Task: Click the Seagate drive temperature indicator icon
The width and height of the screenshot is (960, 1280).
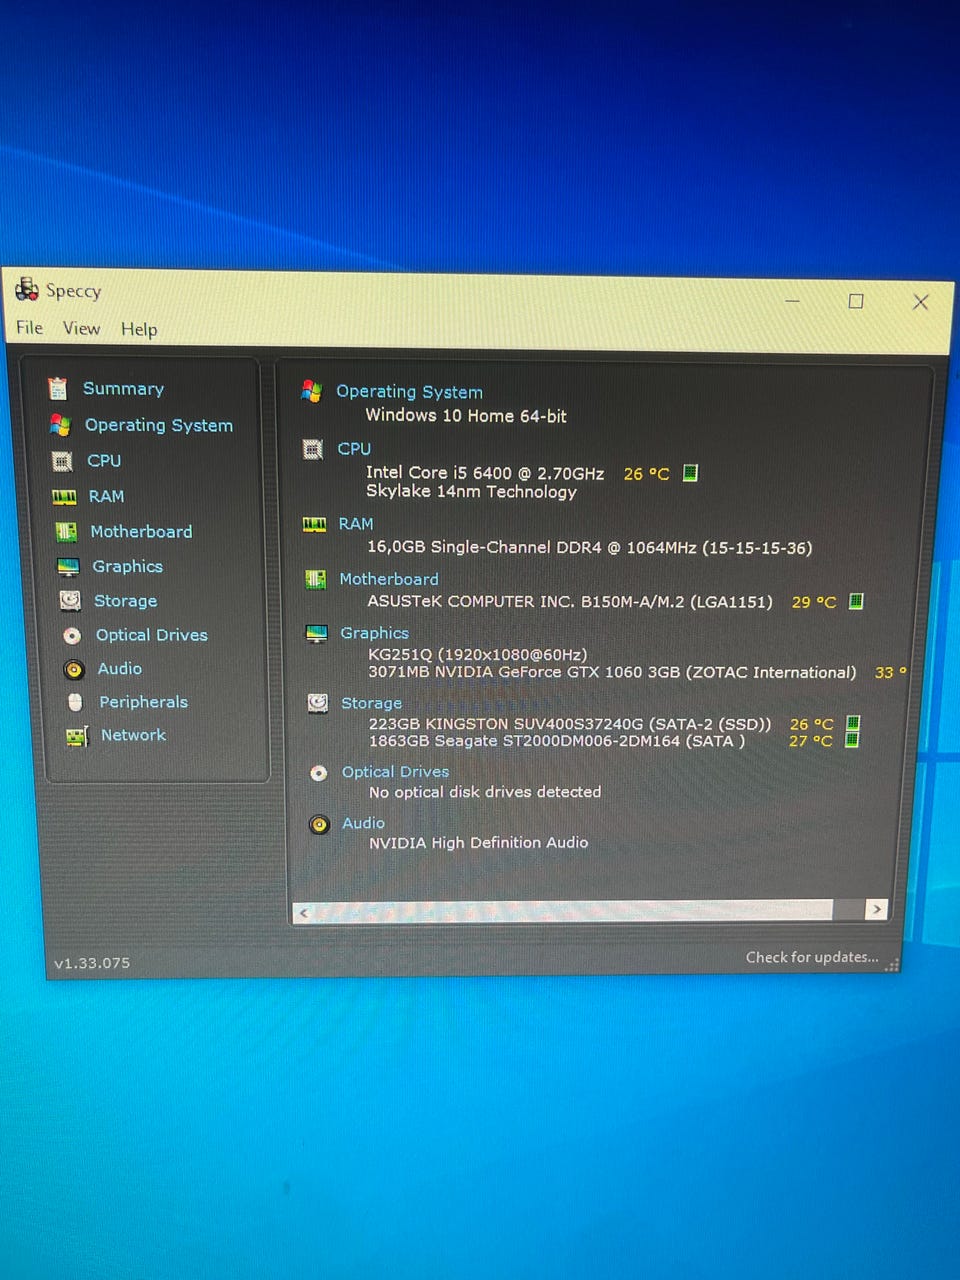Action: [852, 740]
